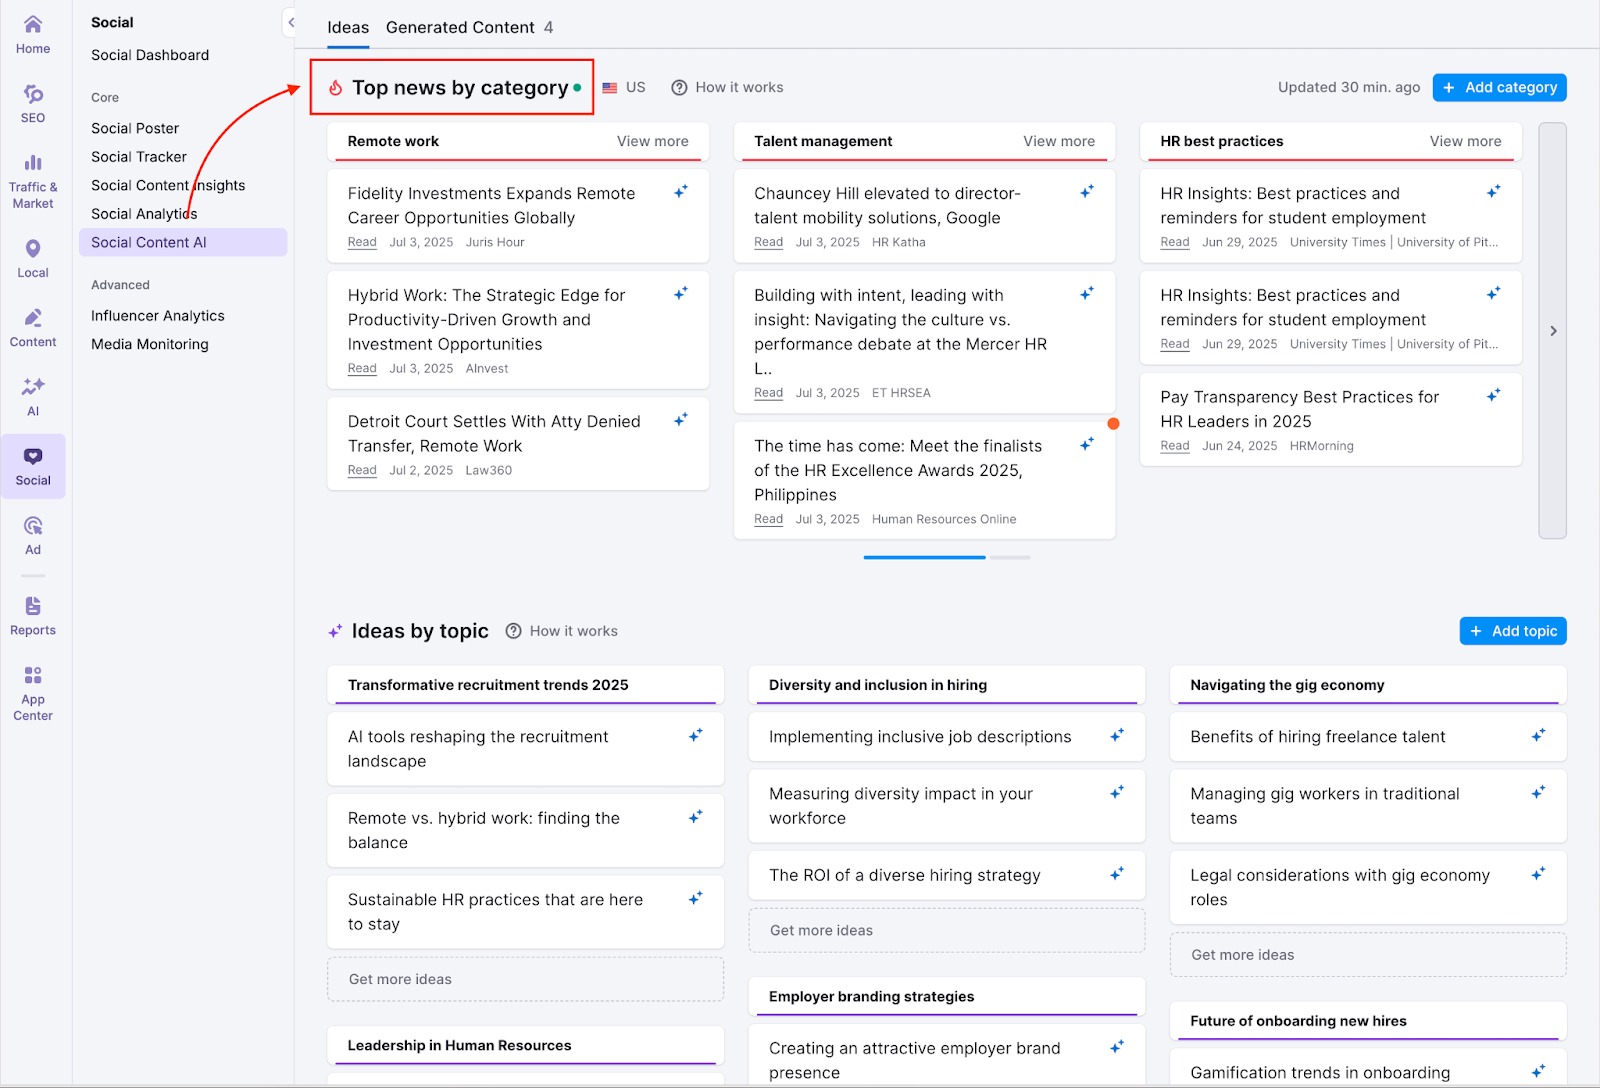Generate content from Fidelity Investments news sparkle

point(680,191)
